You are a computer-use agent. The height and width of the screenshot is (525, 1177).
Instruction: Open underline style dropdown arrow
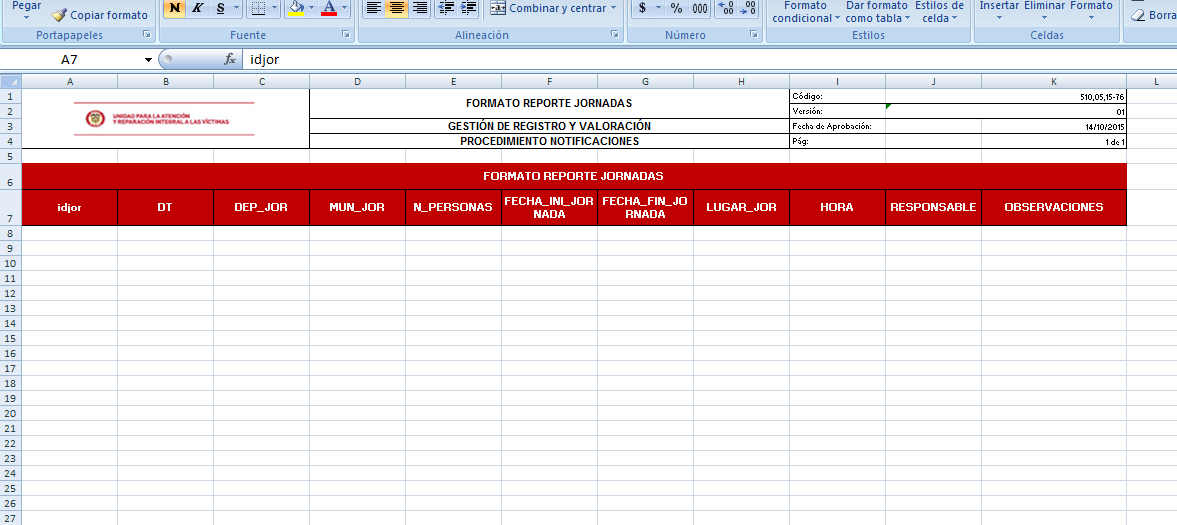[x=236, y=8]
